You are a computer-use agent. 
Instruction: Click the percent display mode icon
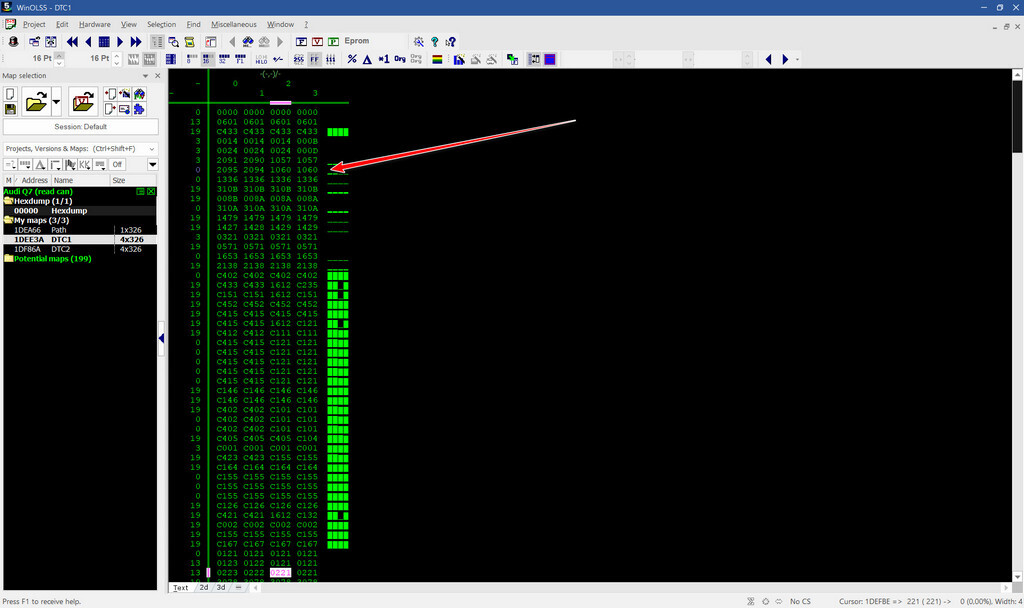pos(352,59)
